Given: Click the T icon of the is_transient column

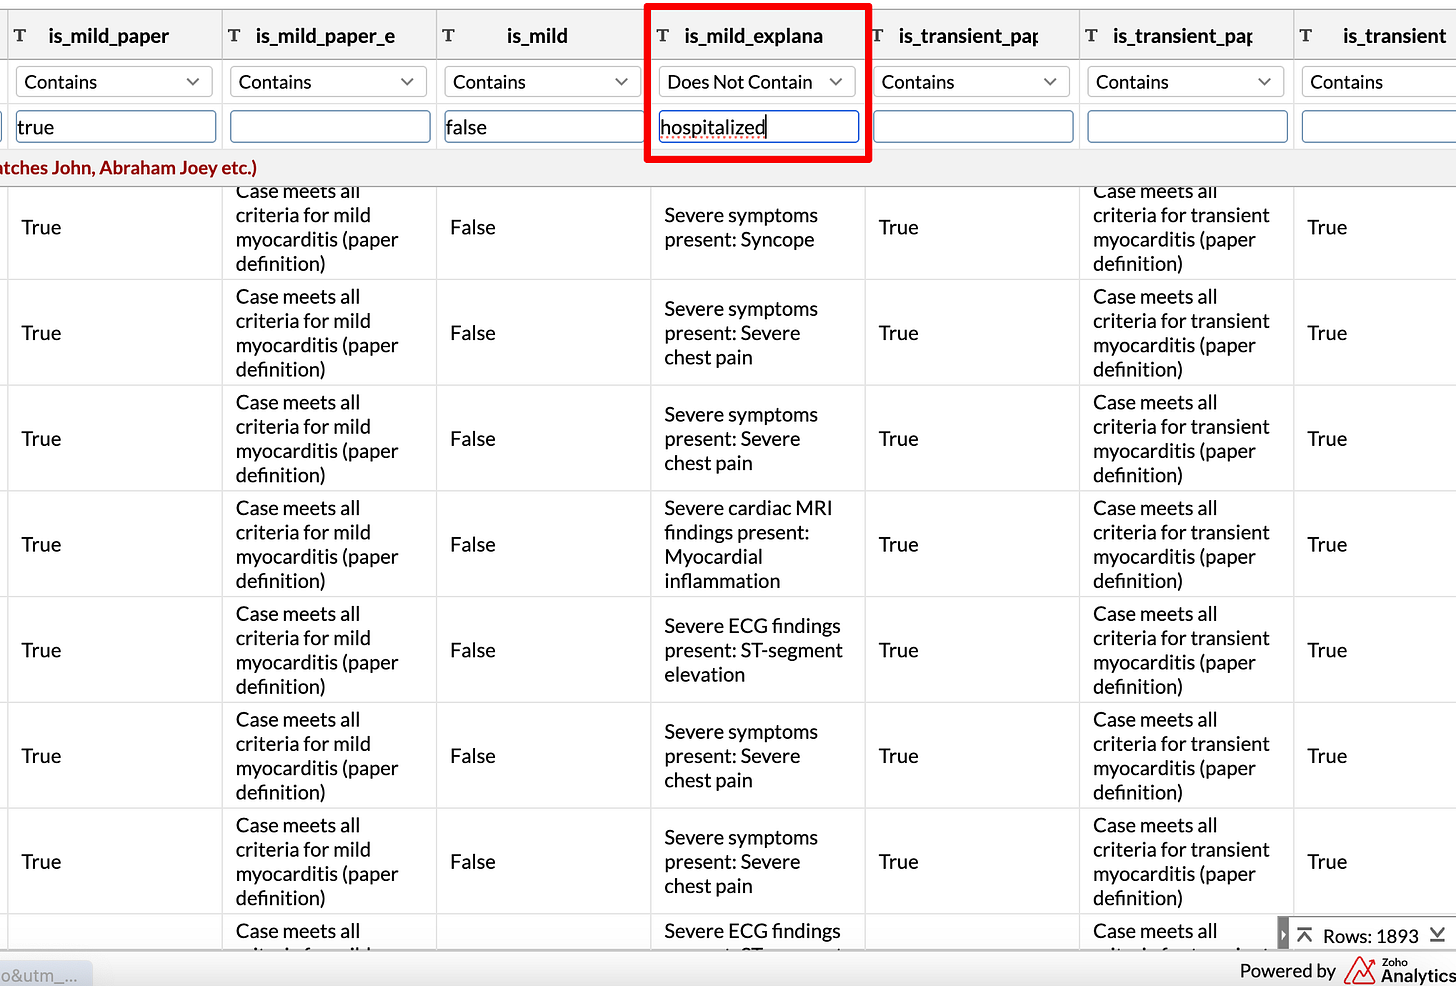Looking at the screenshot, I should click(1305, 36).
